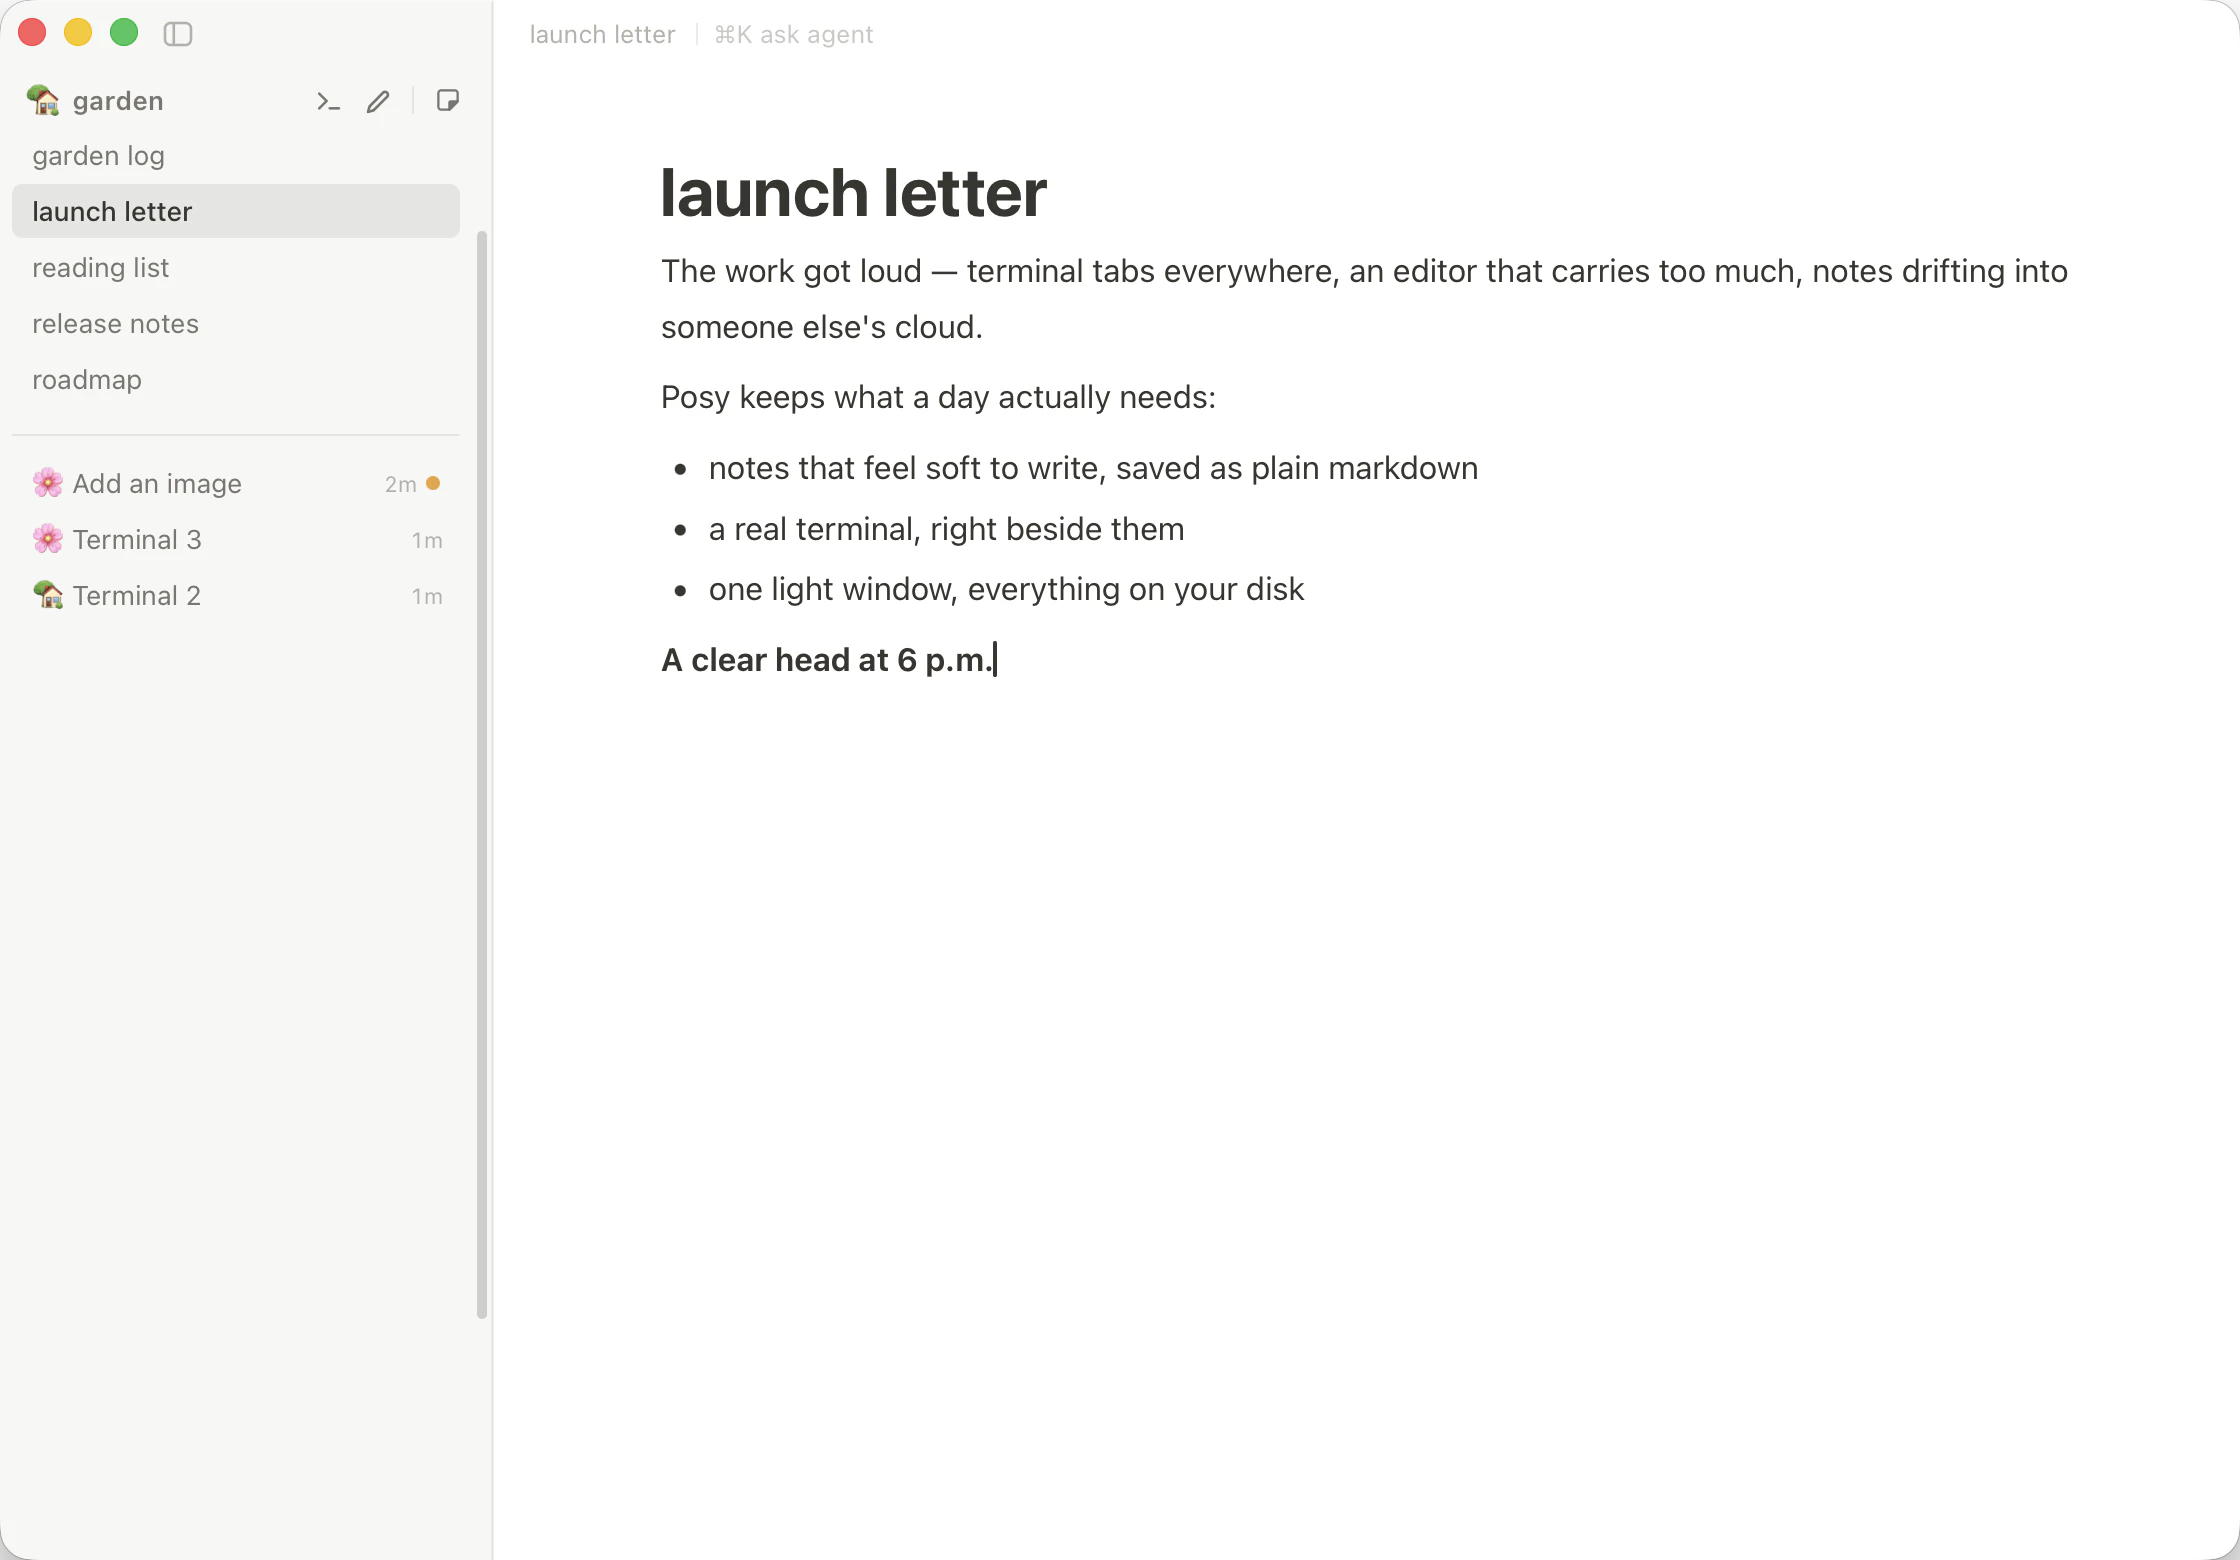The image size is (2240, 1560).
Task: Close the window with red button
Action: (x=33, y=33)
